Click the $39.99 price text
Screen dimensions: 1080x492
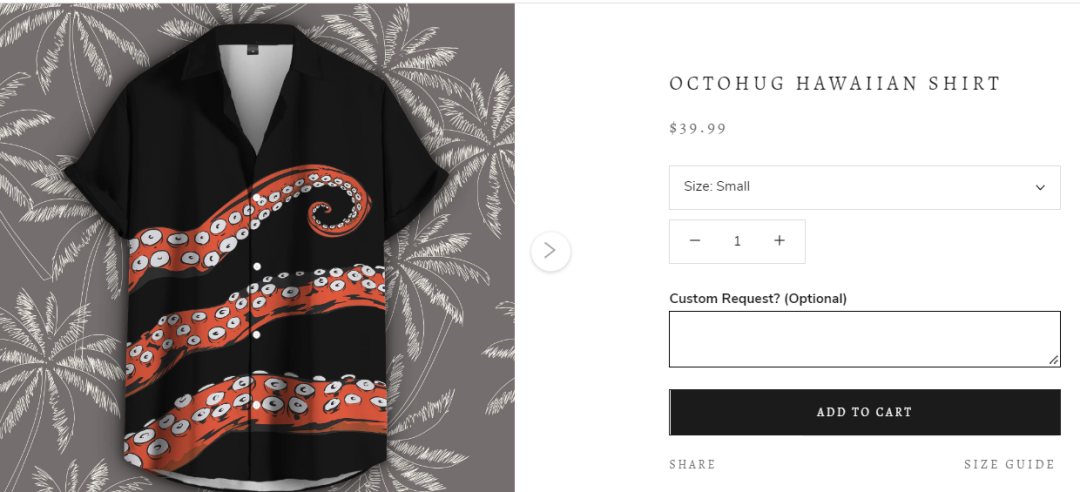pos(698,128)
